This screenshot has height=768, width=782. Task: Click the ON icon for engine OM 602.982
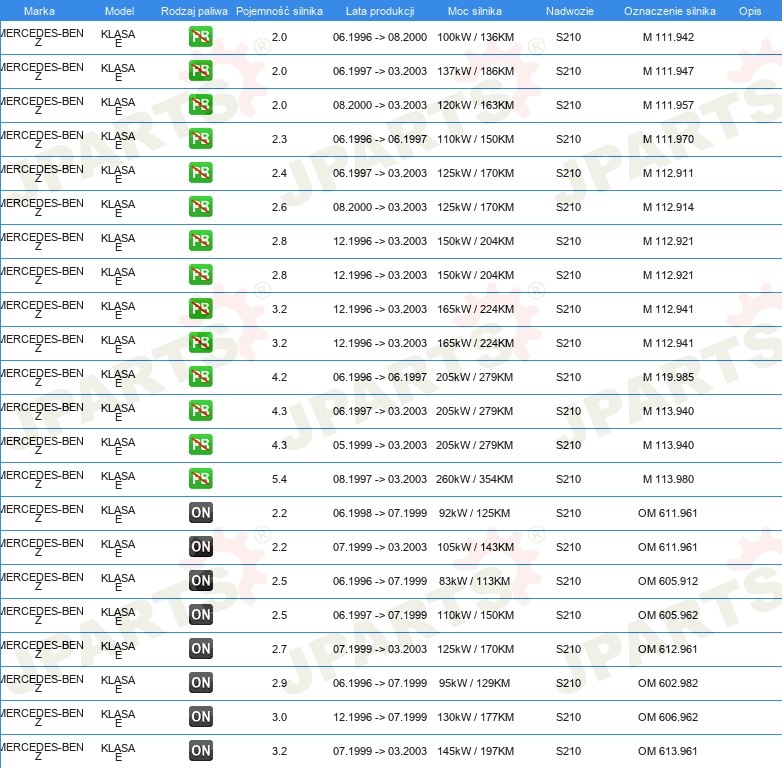click(x=201, y=684)
